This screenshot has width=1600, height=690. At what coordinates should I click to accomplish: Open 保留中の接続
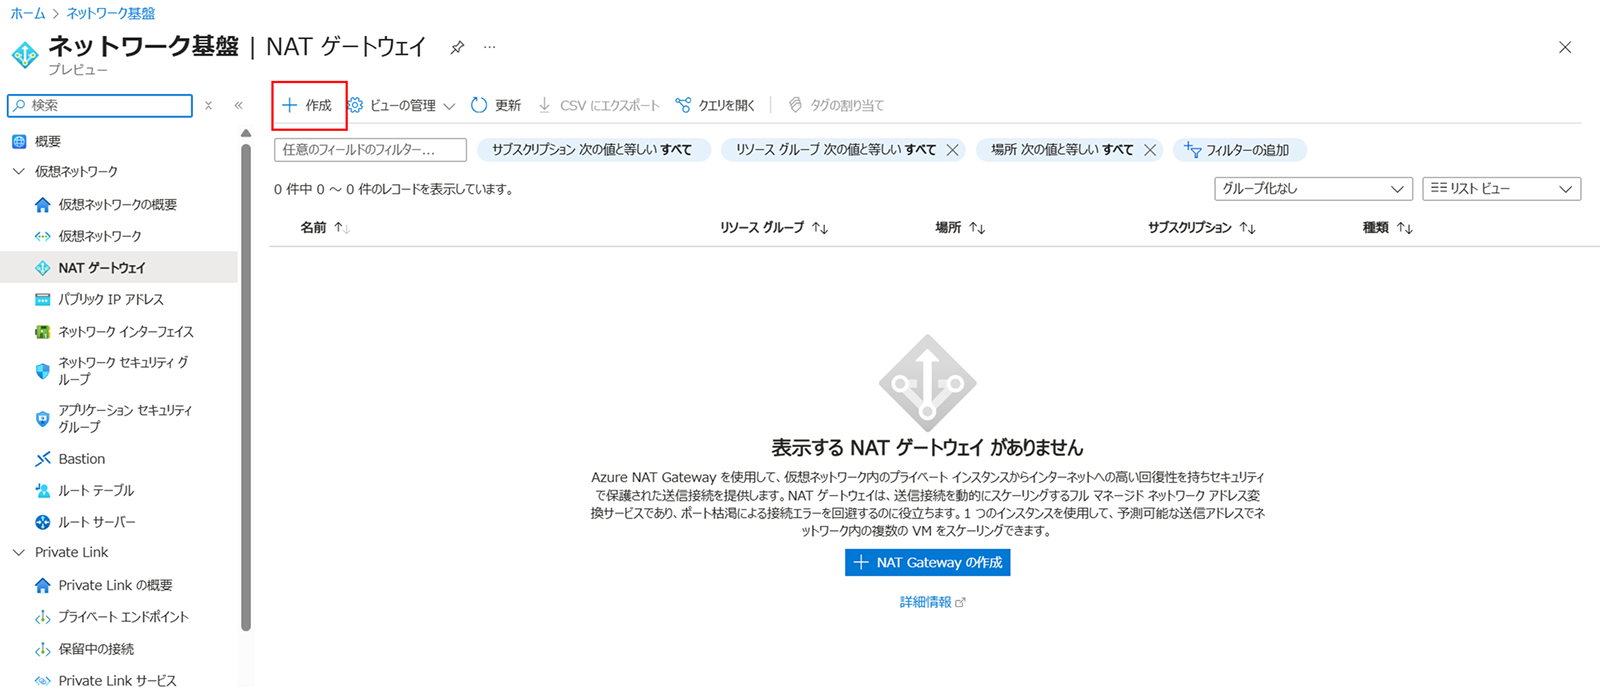(96, 649)
